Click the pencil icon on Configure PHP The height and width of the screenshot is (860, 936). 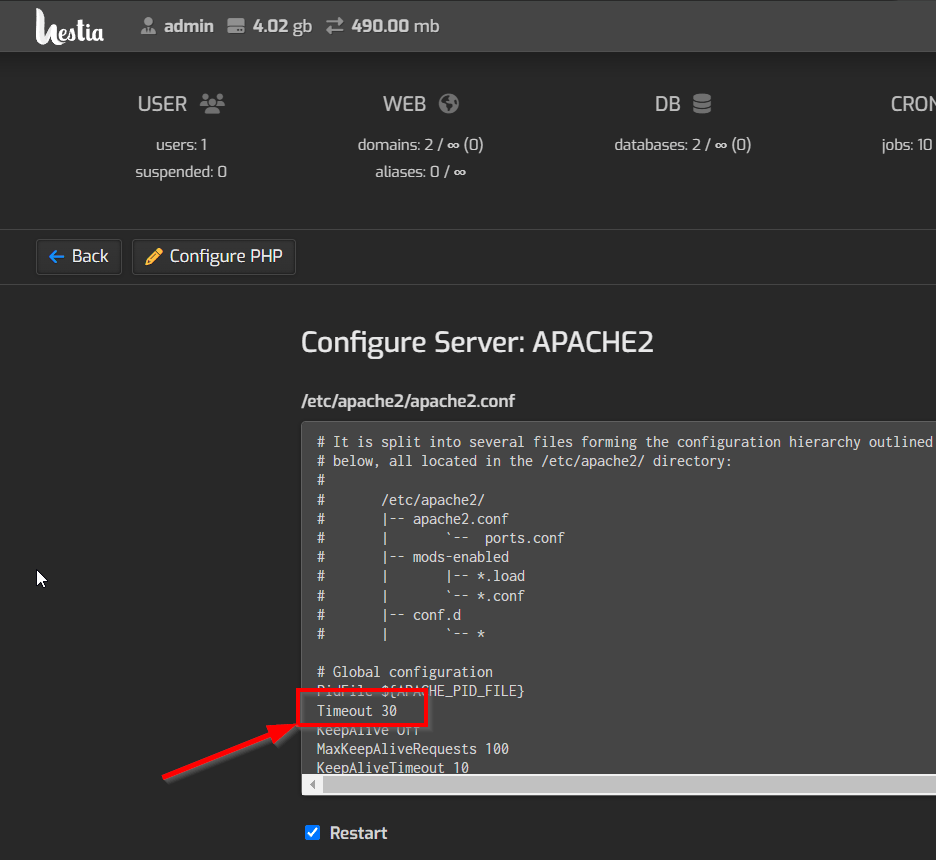(x=153, y=256)
